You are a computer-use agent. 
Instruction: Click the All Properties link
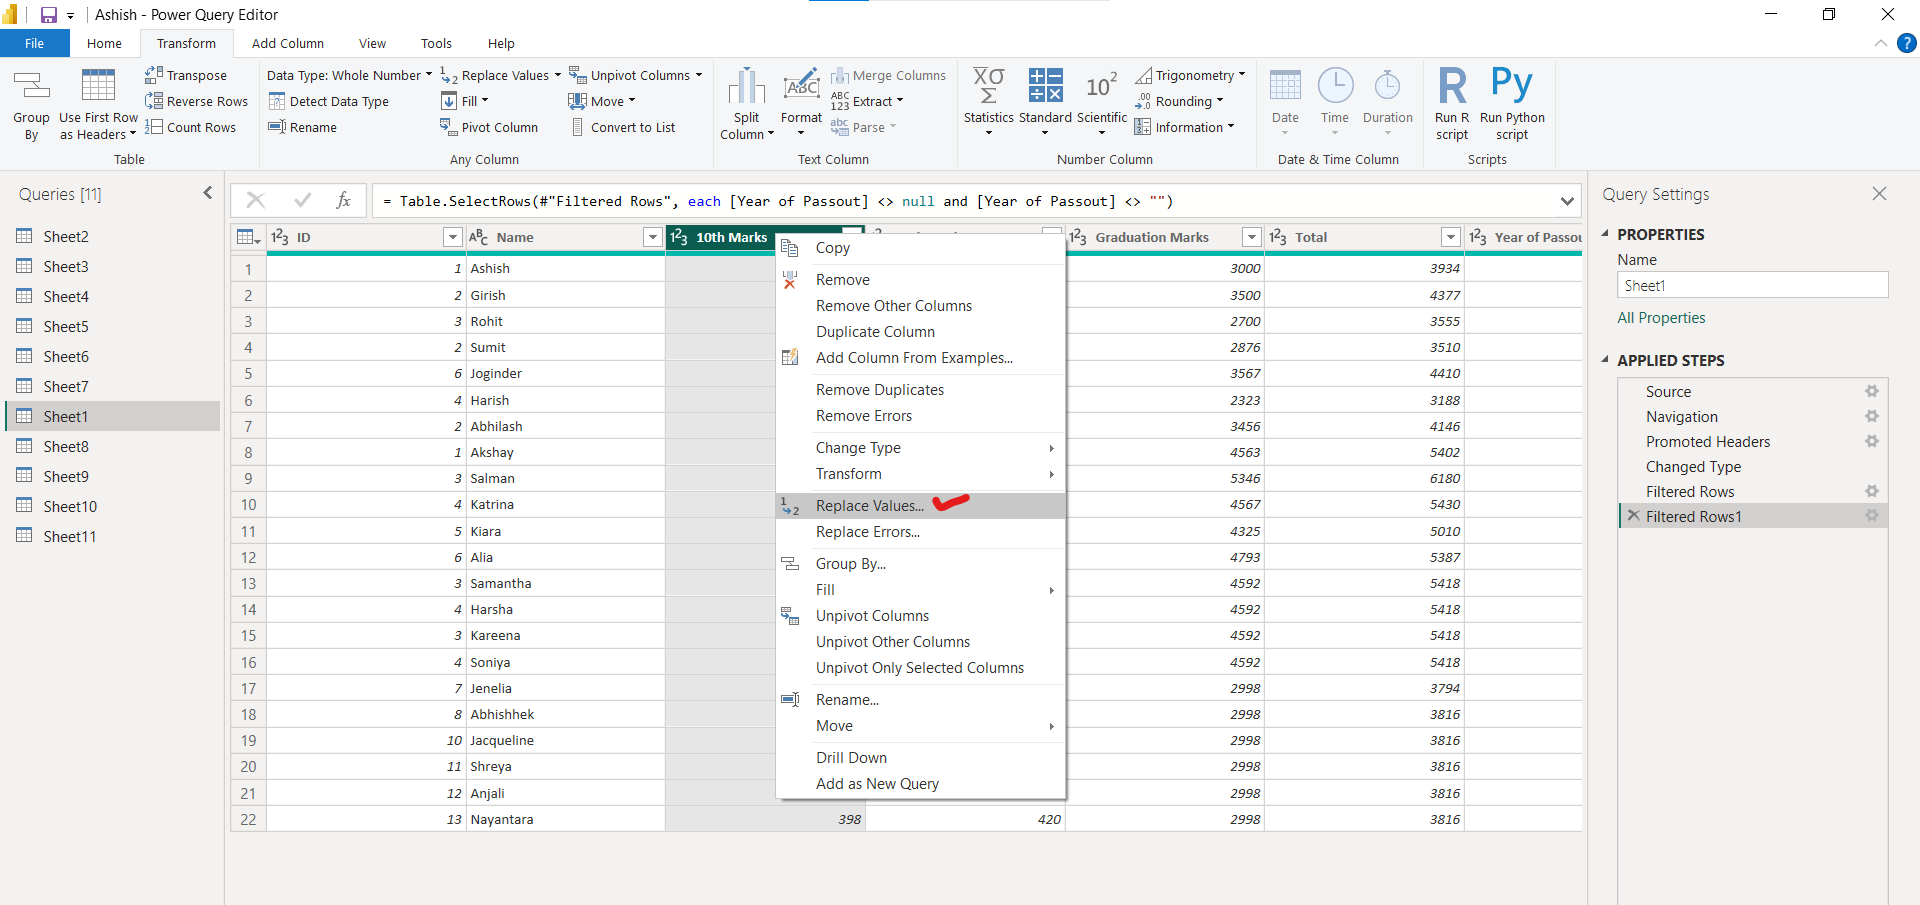coord(1660,317)
